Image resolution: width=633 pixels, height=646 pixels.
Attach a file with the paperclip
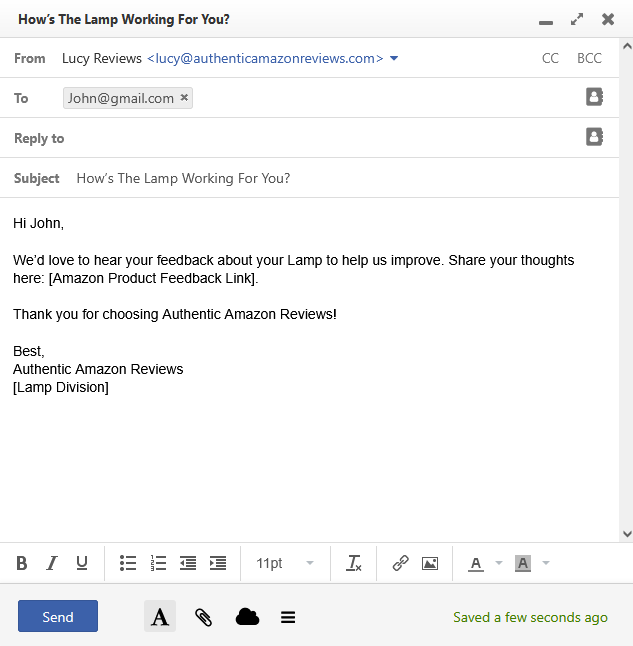point(204,617)
